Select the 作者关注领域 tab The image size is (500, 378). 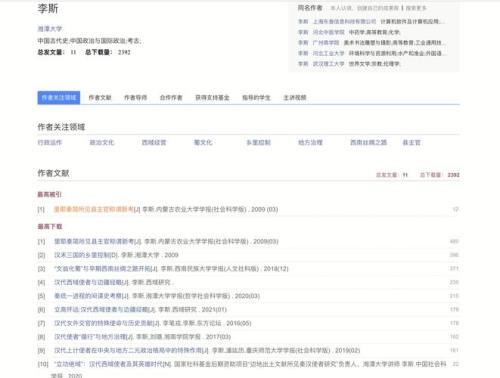(x=59, y=98)
